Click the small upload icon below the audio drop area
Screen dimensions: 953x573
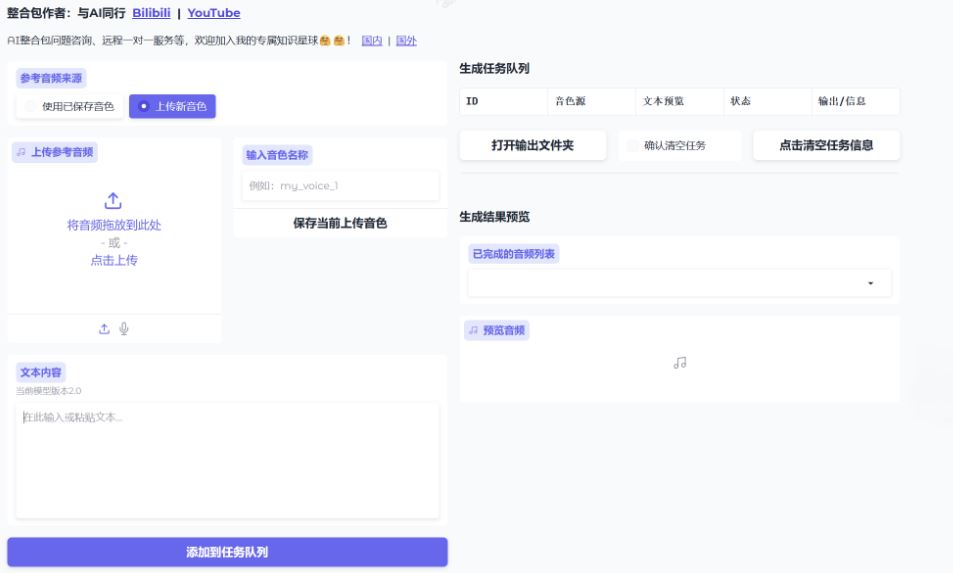click(x=104, y=328)
